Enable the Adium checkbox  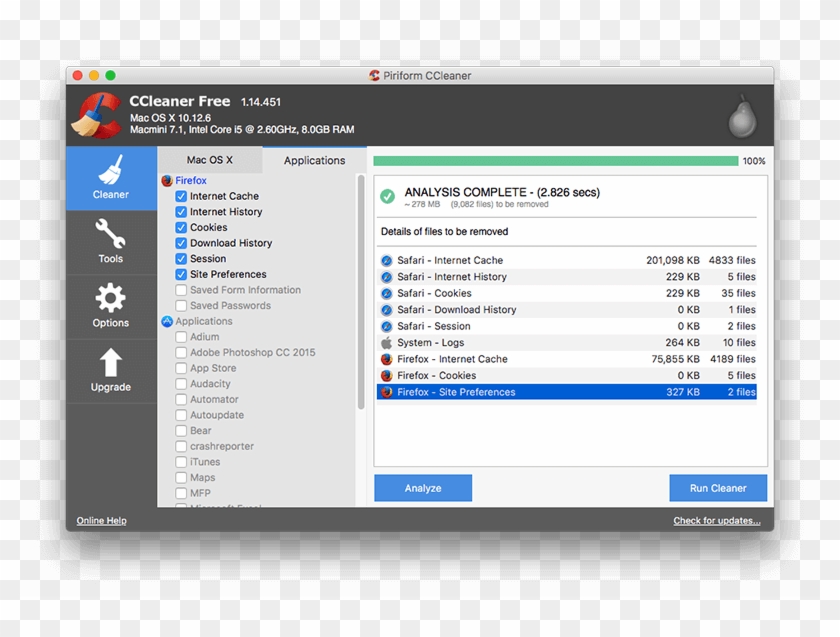(181, 337)
